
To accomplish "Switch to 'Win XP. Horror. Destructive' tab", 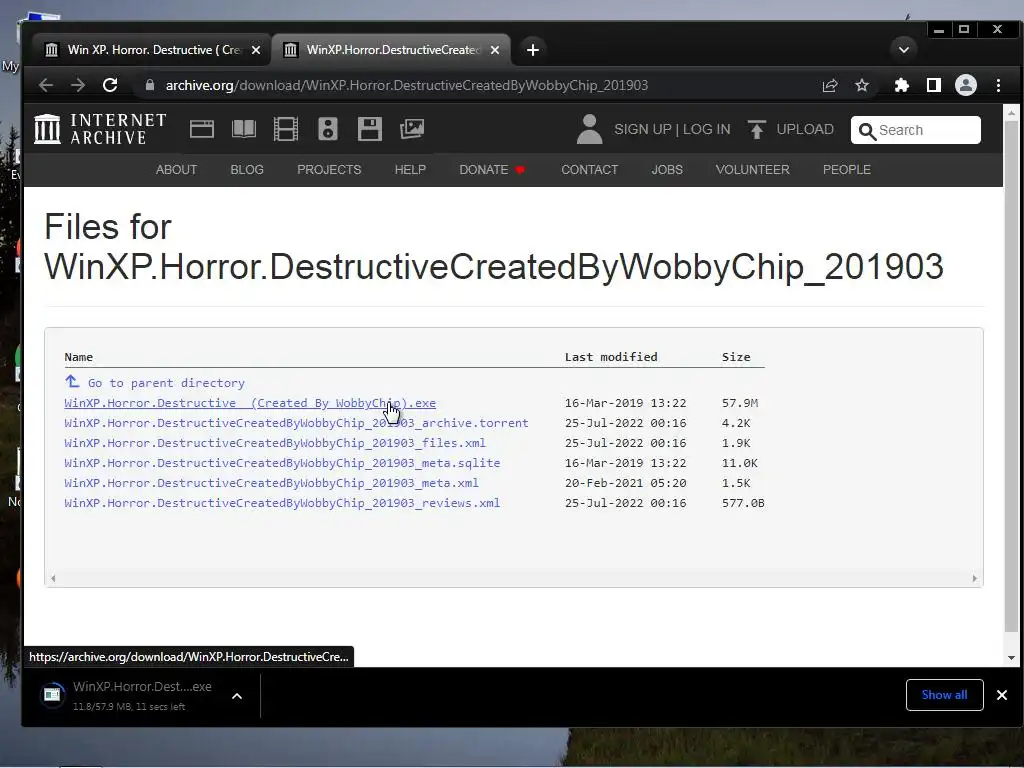I will coord(152,50).
